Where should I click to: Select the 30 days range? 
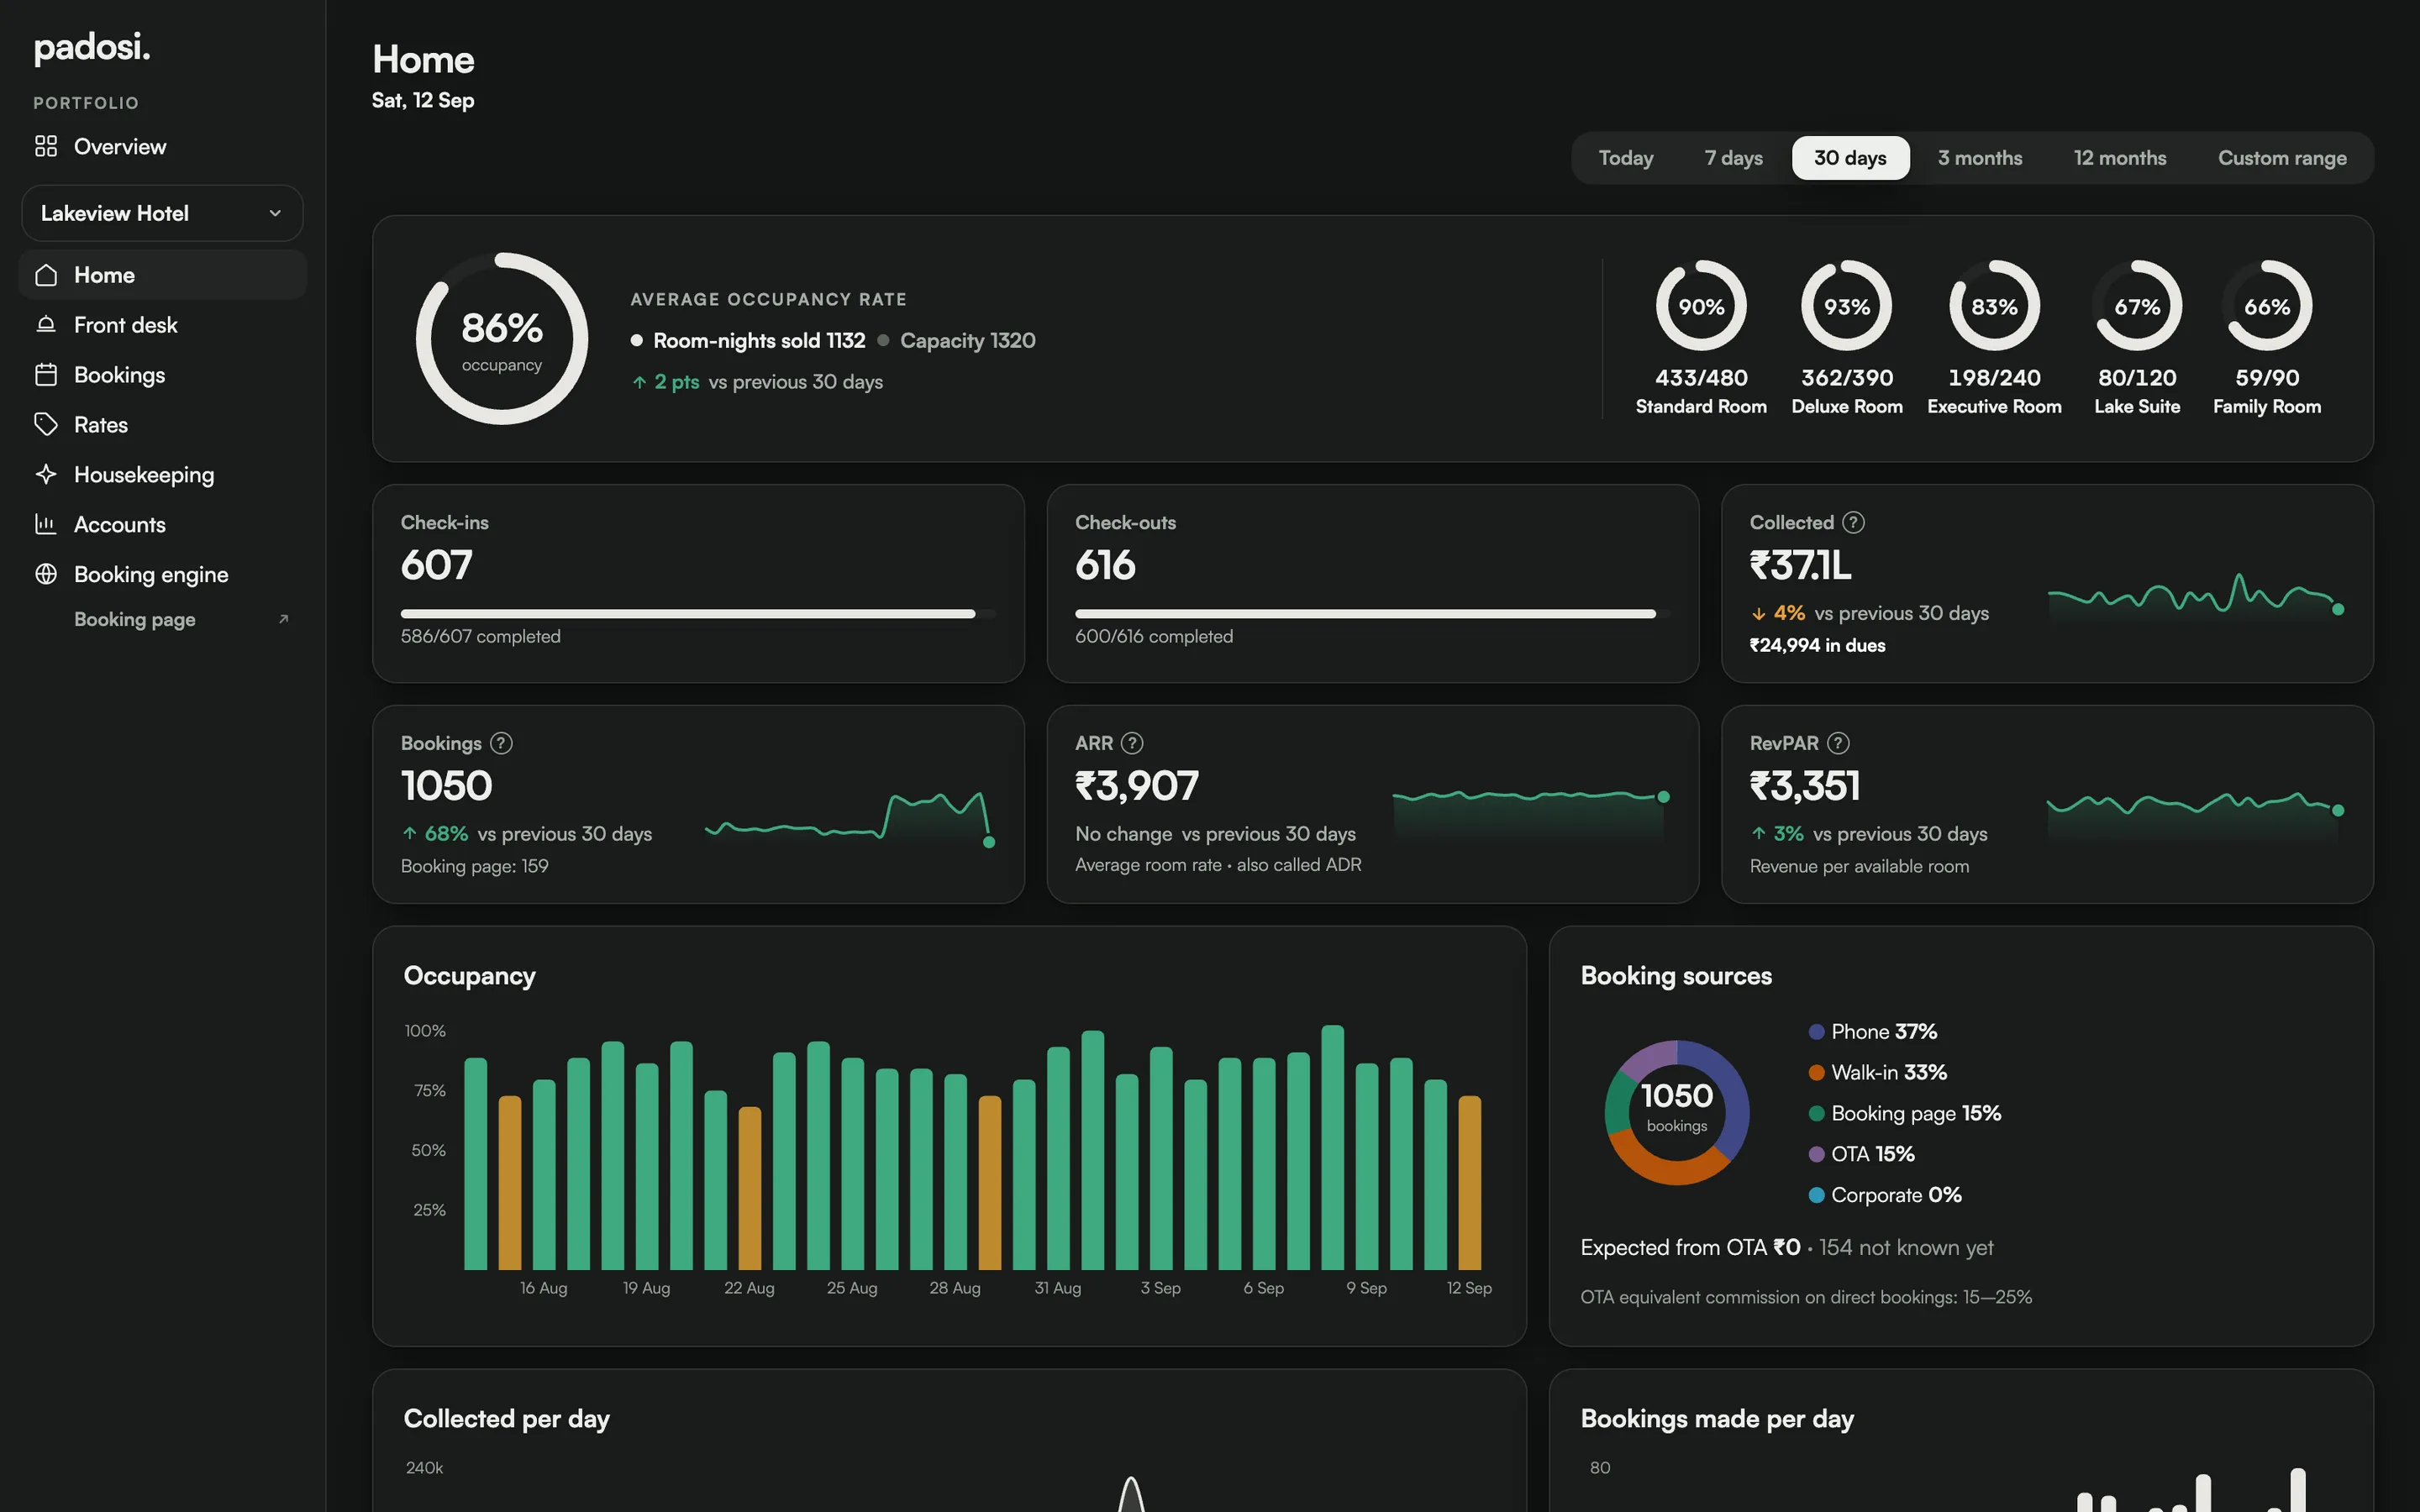coord(1850,158)
